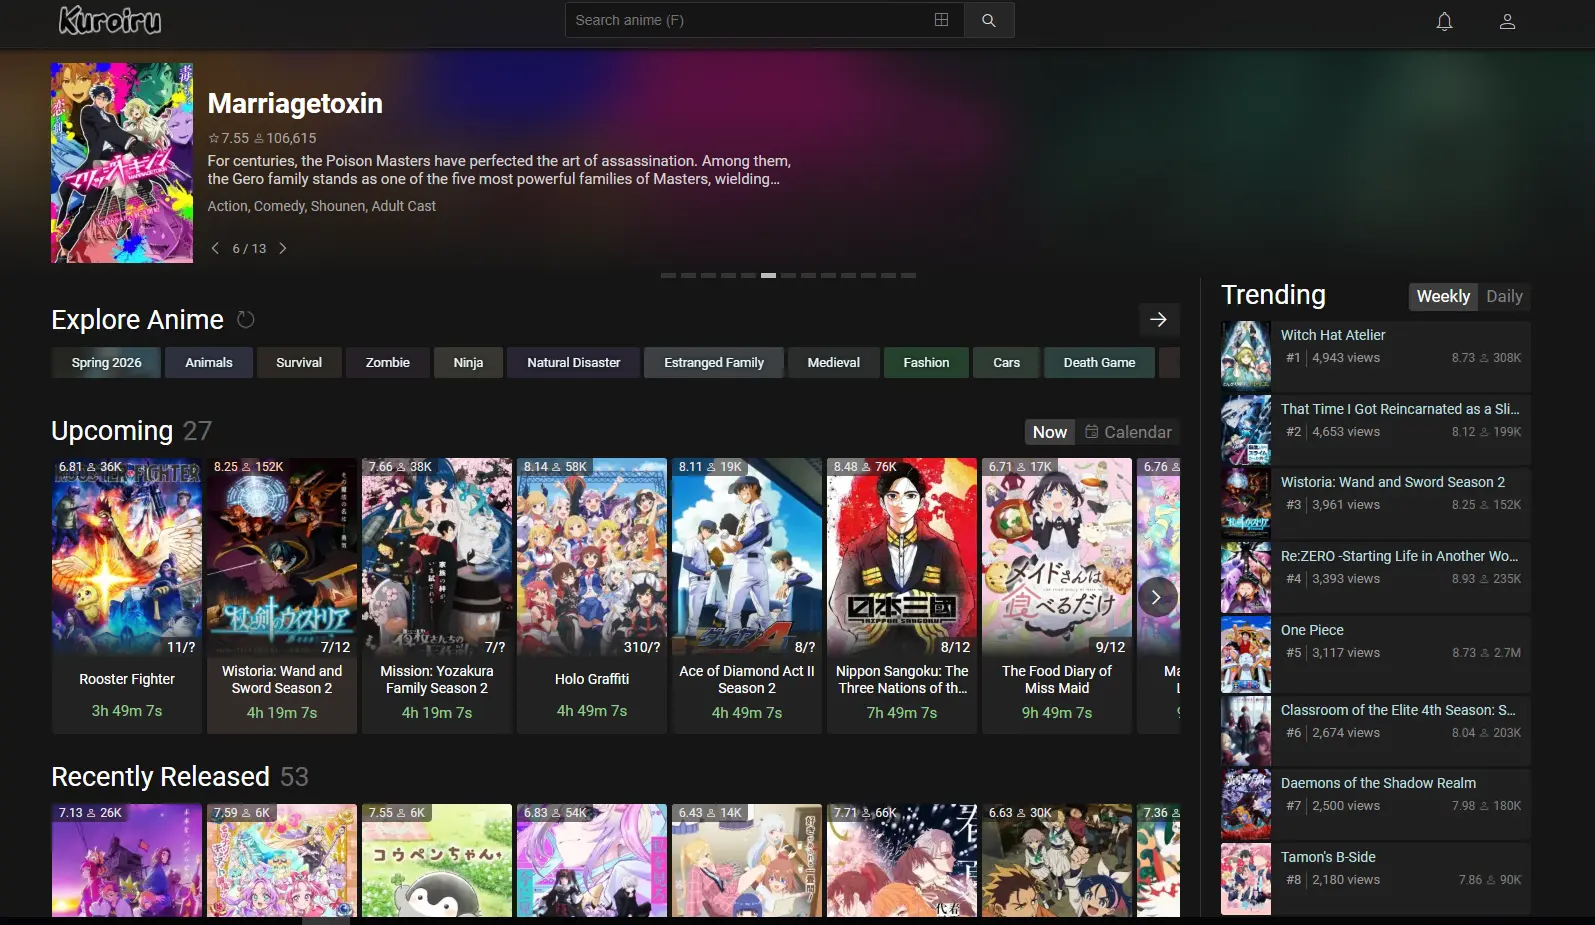Select the Zombie tag

[x=388, y=363]
